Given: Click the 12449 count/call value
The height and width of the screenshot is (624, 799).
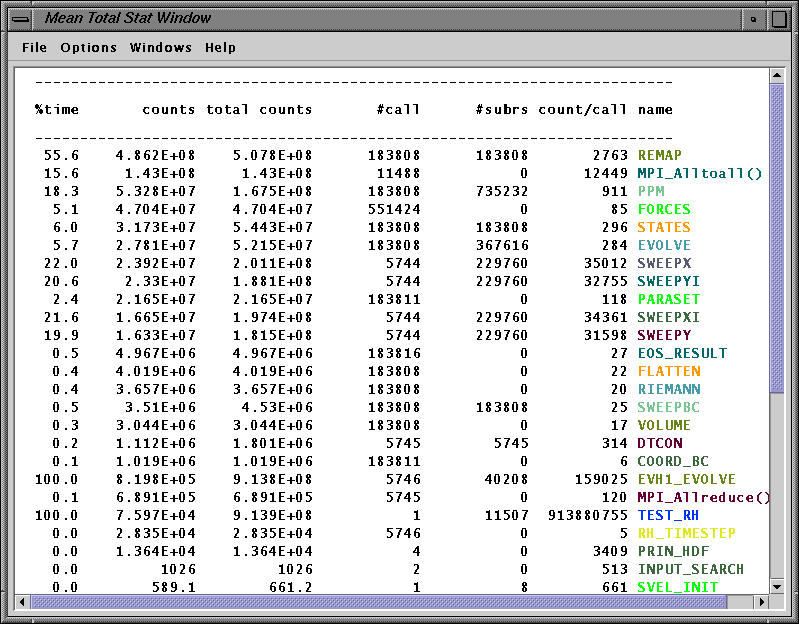Looking at the screenshot, I should [605, 173].
